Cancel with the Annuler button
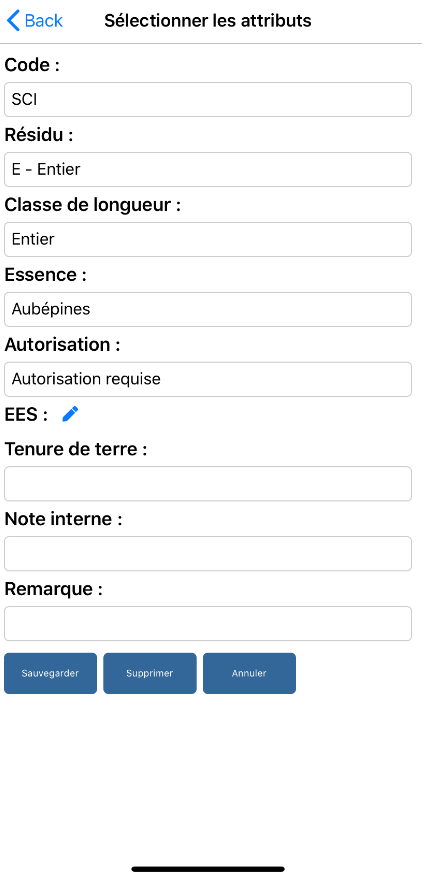 249,673
